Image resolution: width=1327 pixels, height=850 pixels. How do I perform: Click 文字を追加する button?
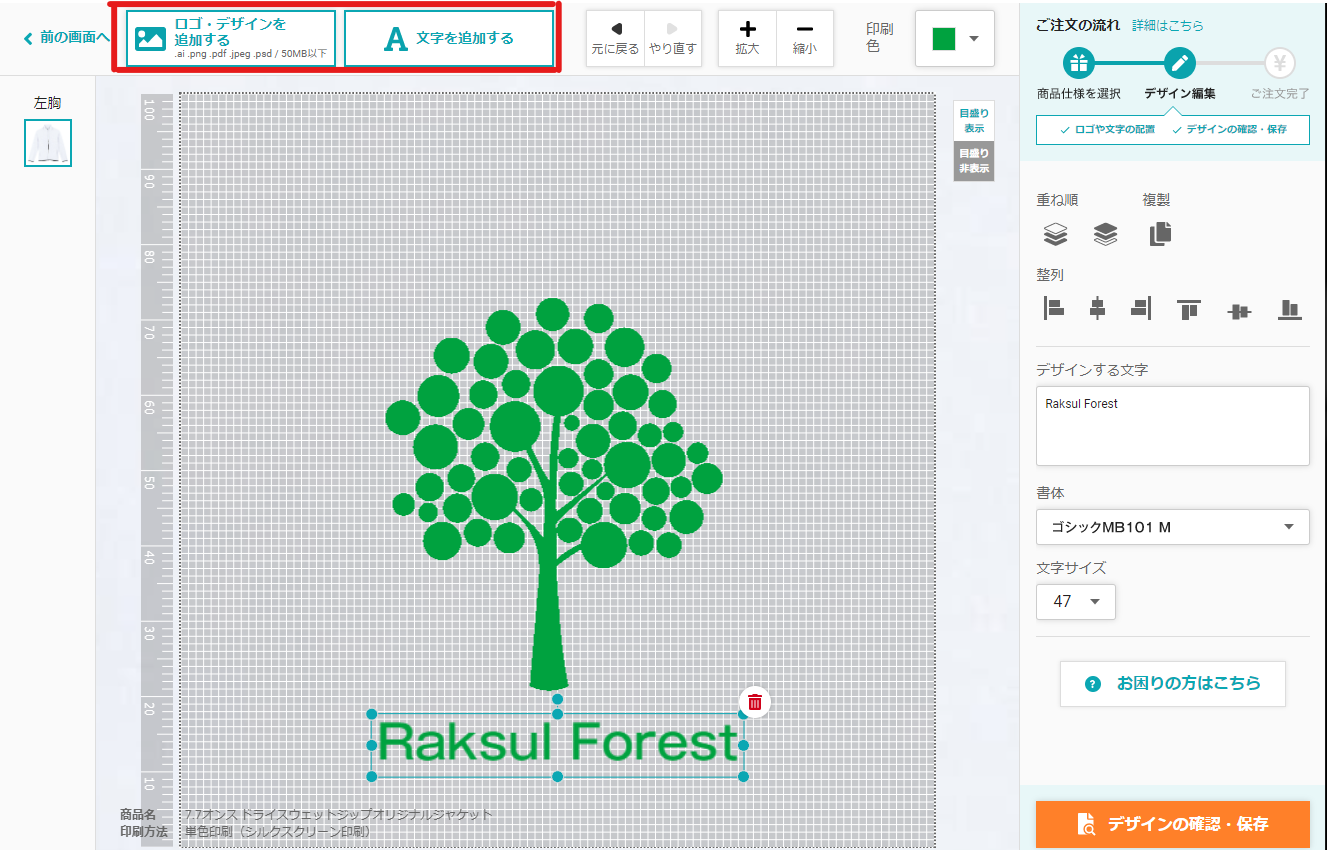[x=449, y=39]
